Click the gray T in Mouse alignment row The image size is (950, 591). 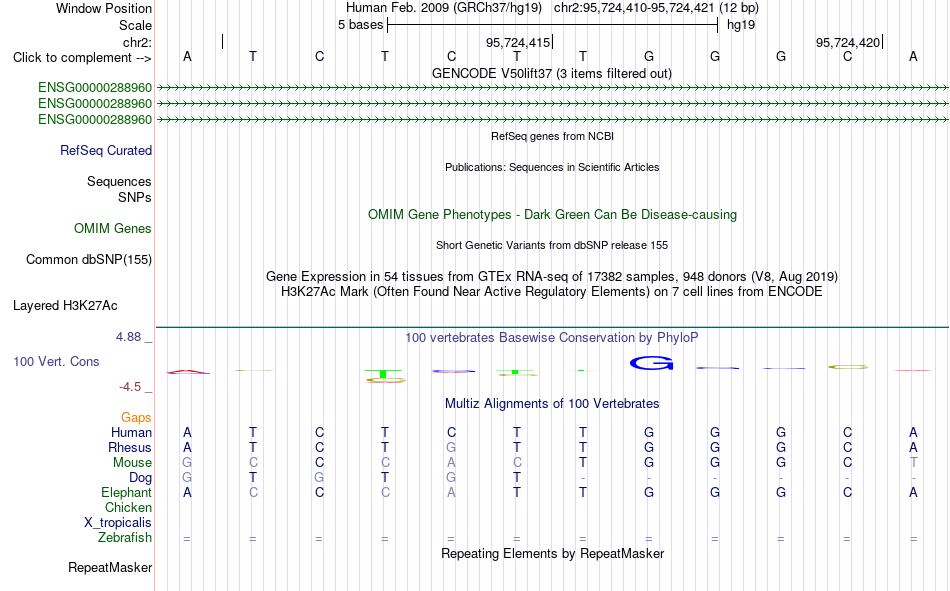coord(913,462)
